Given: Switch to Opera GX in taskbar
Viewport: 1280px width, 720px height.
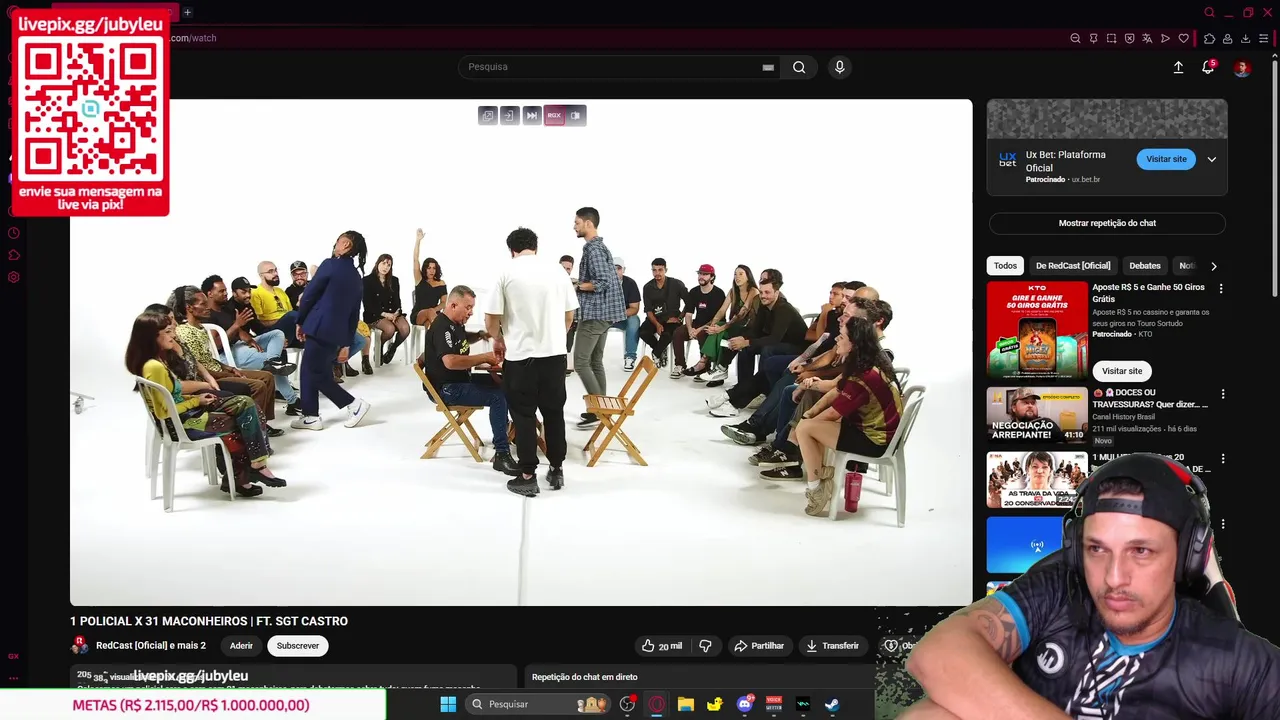Looking at the screenshot, I should pyautogui.click(x=656, y=704).
